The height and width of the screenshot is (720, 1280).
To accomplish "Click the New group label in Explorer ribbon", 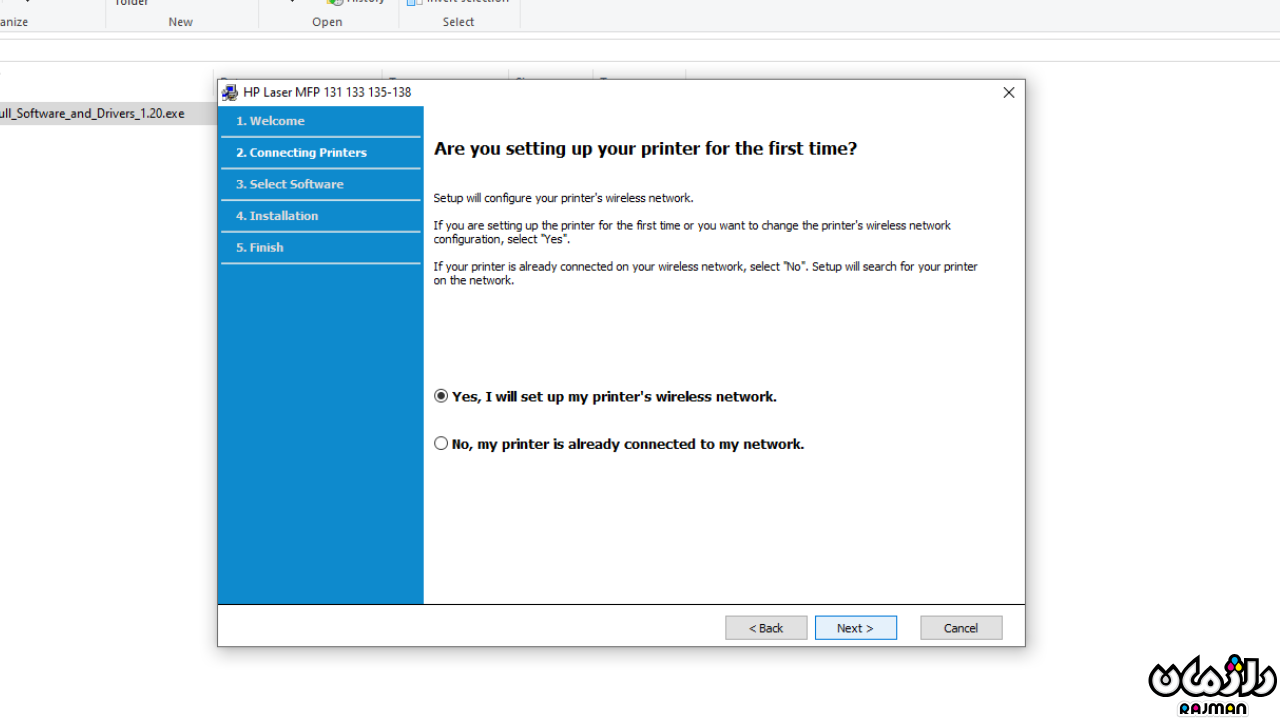I will click(x=181, y=22).
